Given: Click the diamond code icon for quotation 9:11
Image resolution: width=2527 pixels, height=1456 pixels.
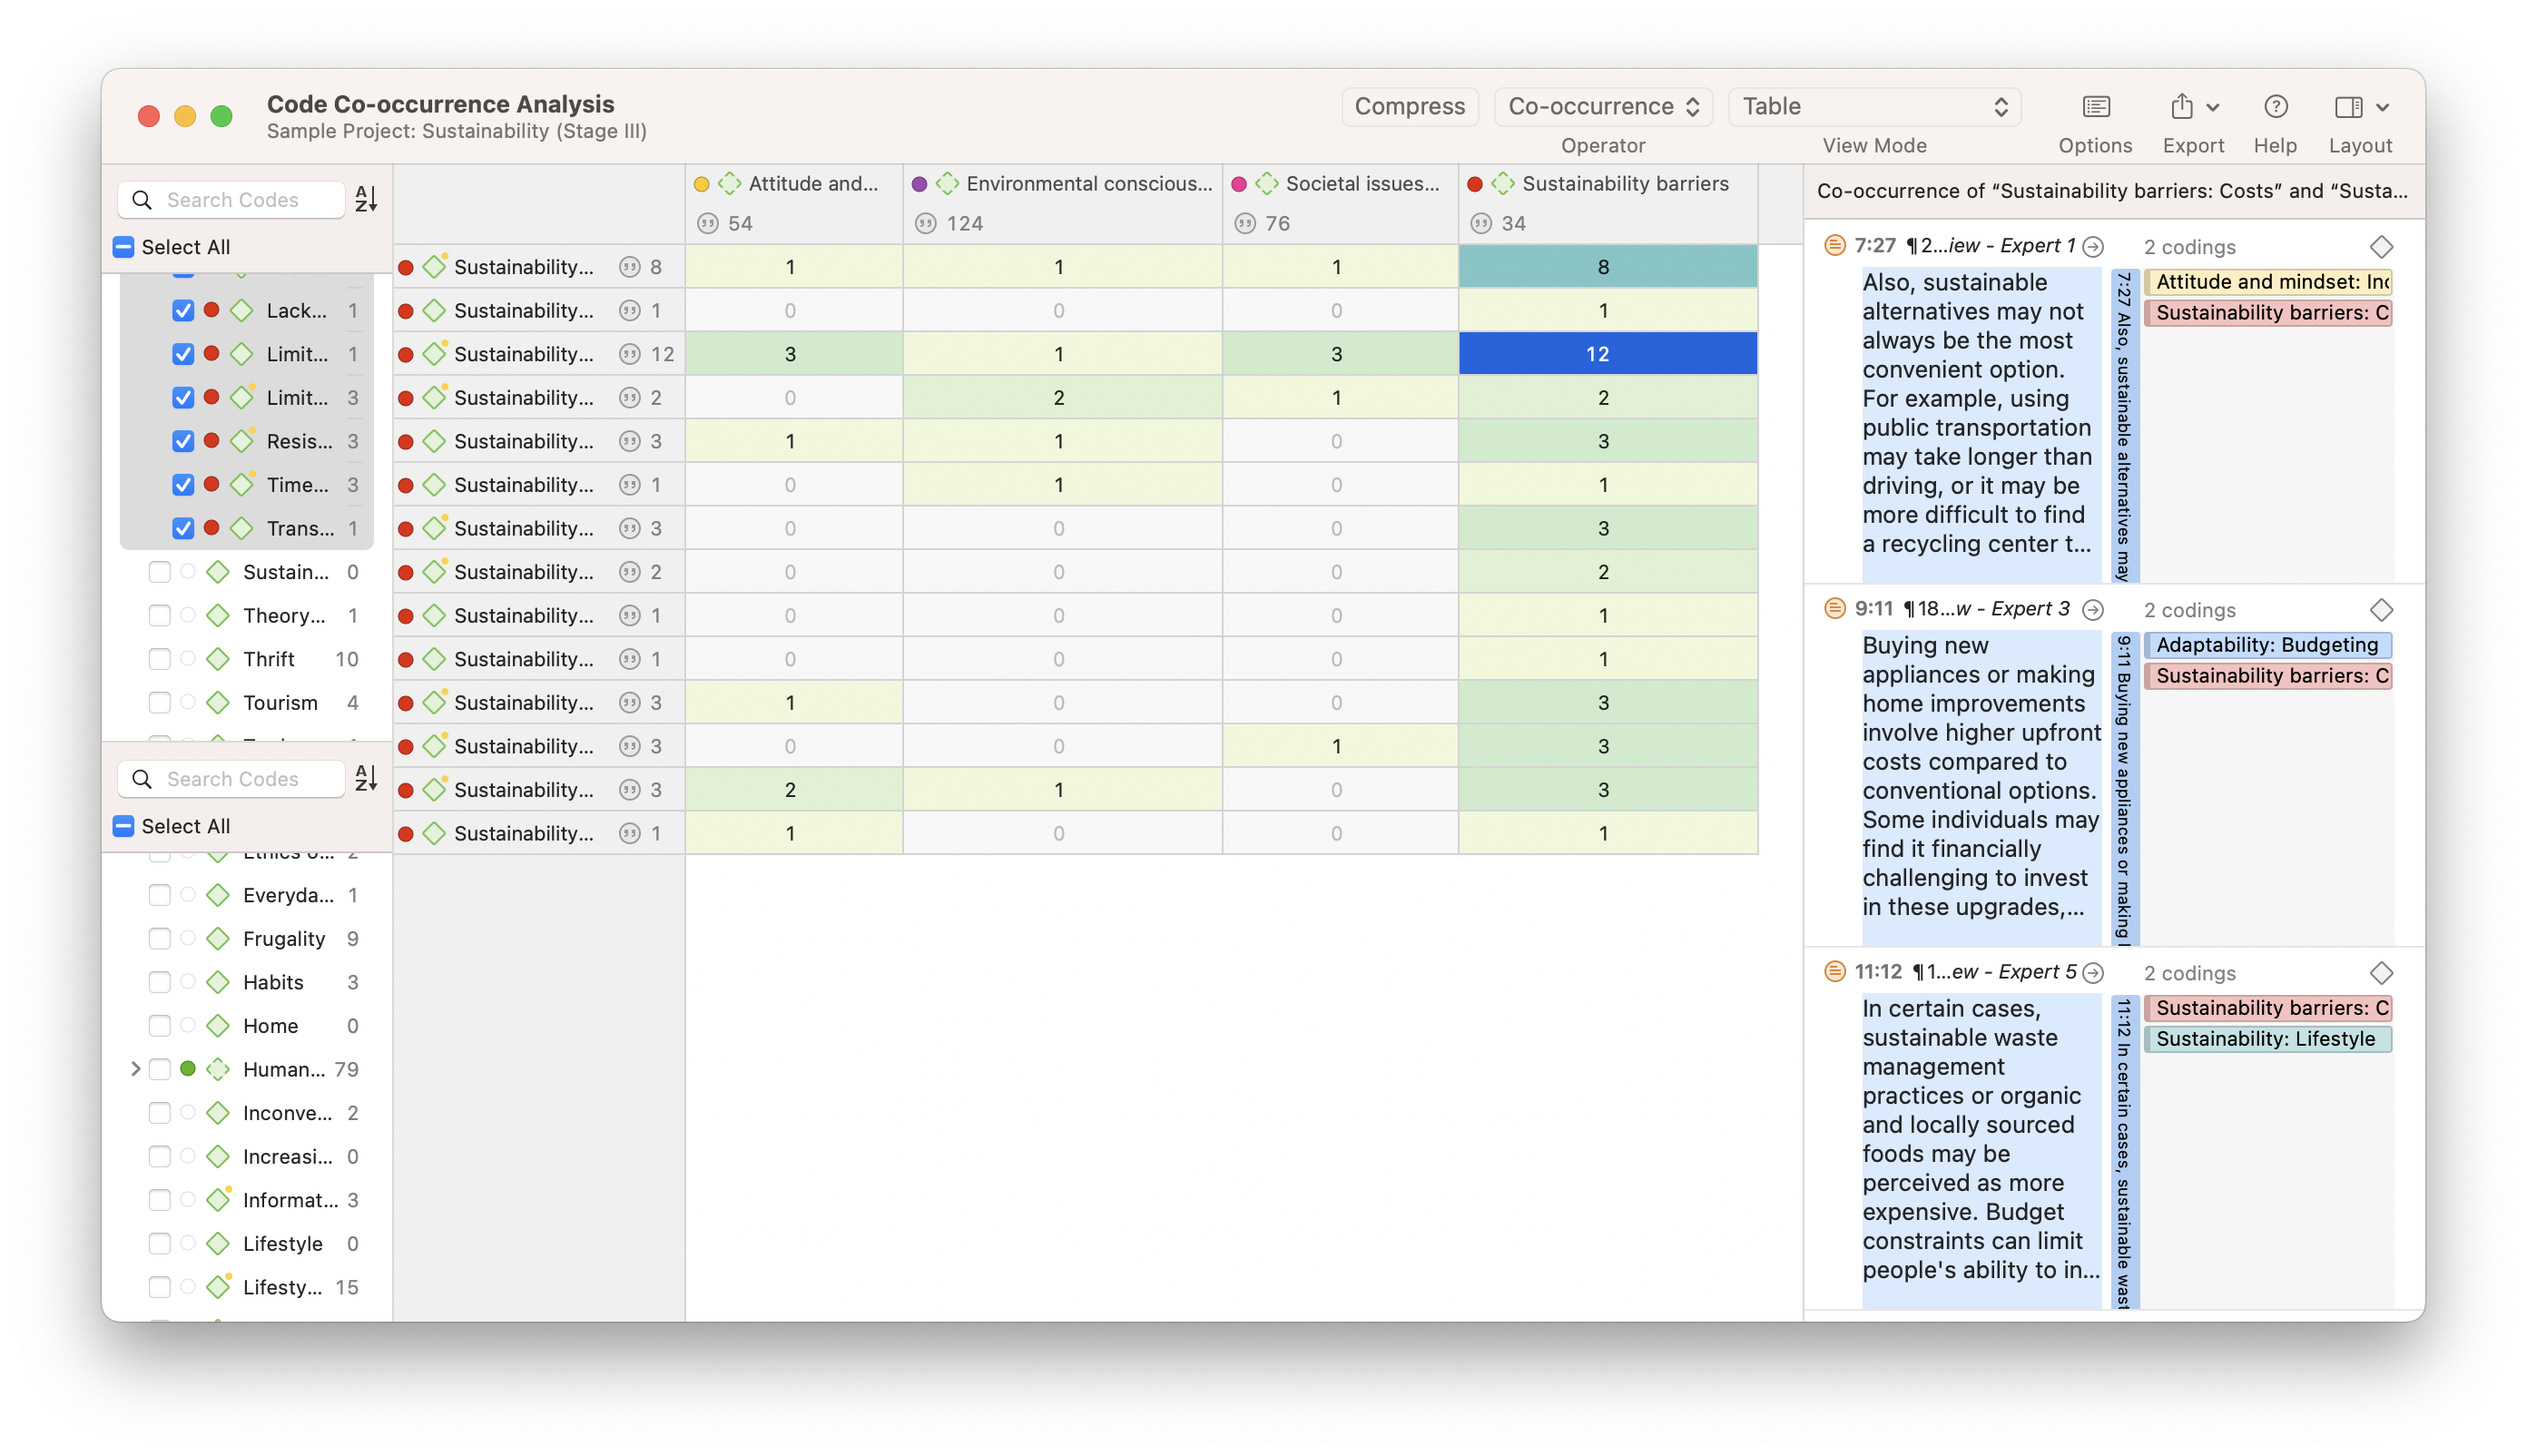Looking at the screenshot, I should (x=2381, y=610).
